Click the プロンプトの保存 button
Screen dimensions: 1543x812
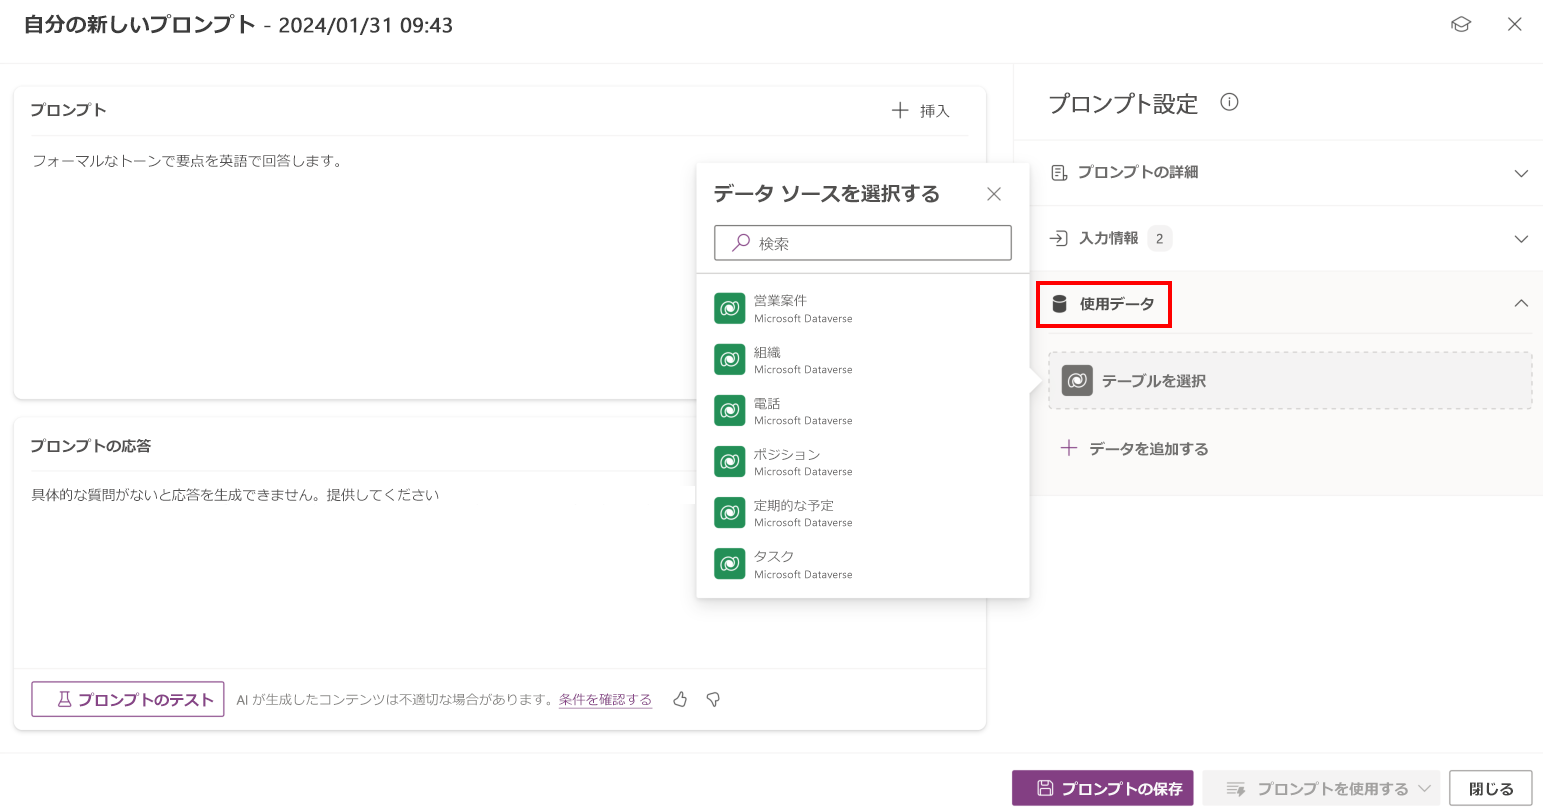coord(1103,788)
